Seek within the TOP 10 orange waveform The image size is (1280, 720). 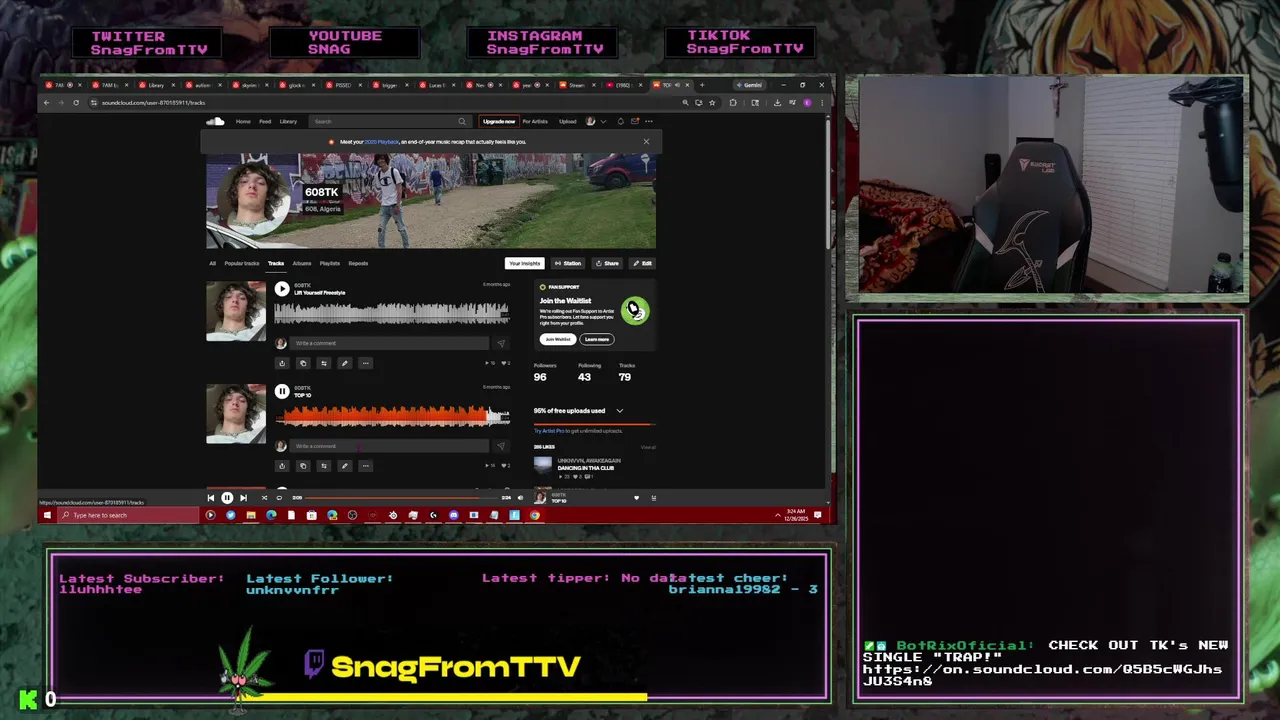(x=392, y=416)
